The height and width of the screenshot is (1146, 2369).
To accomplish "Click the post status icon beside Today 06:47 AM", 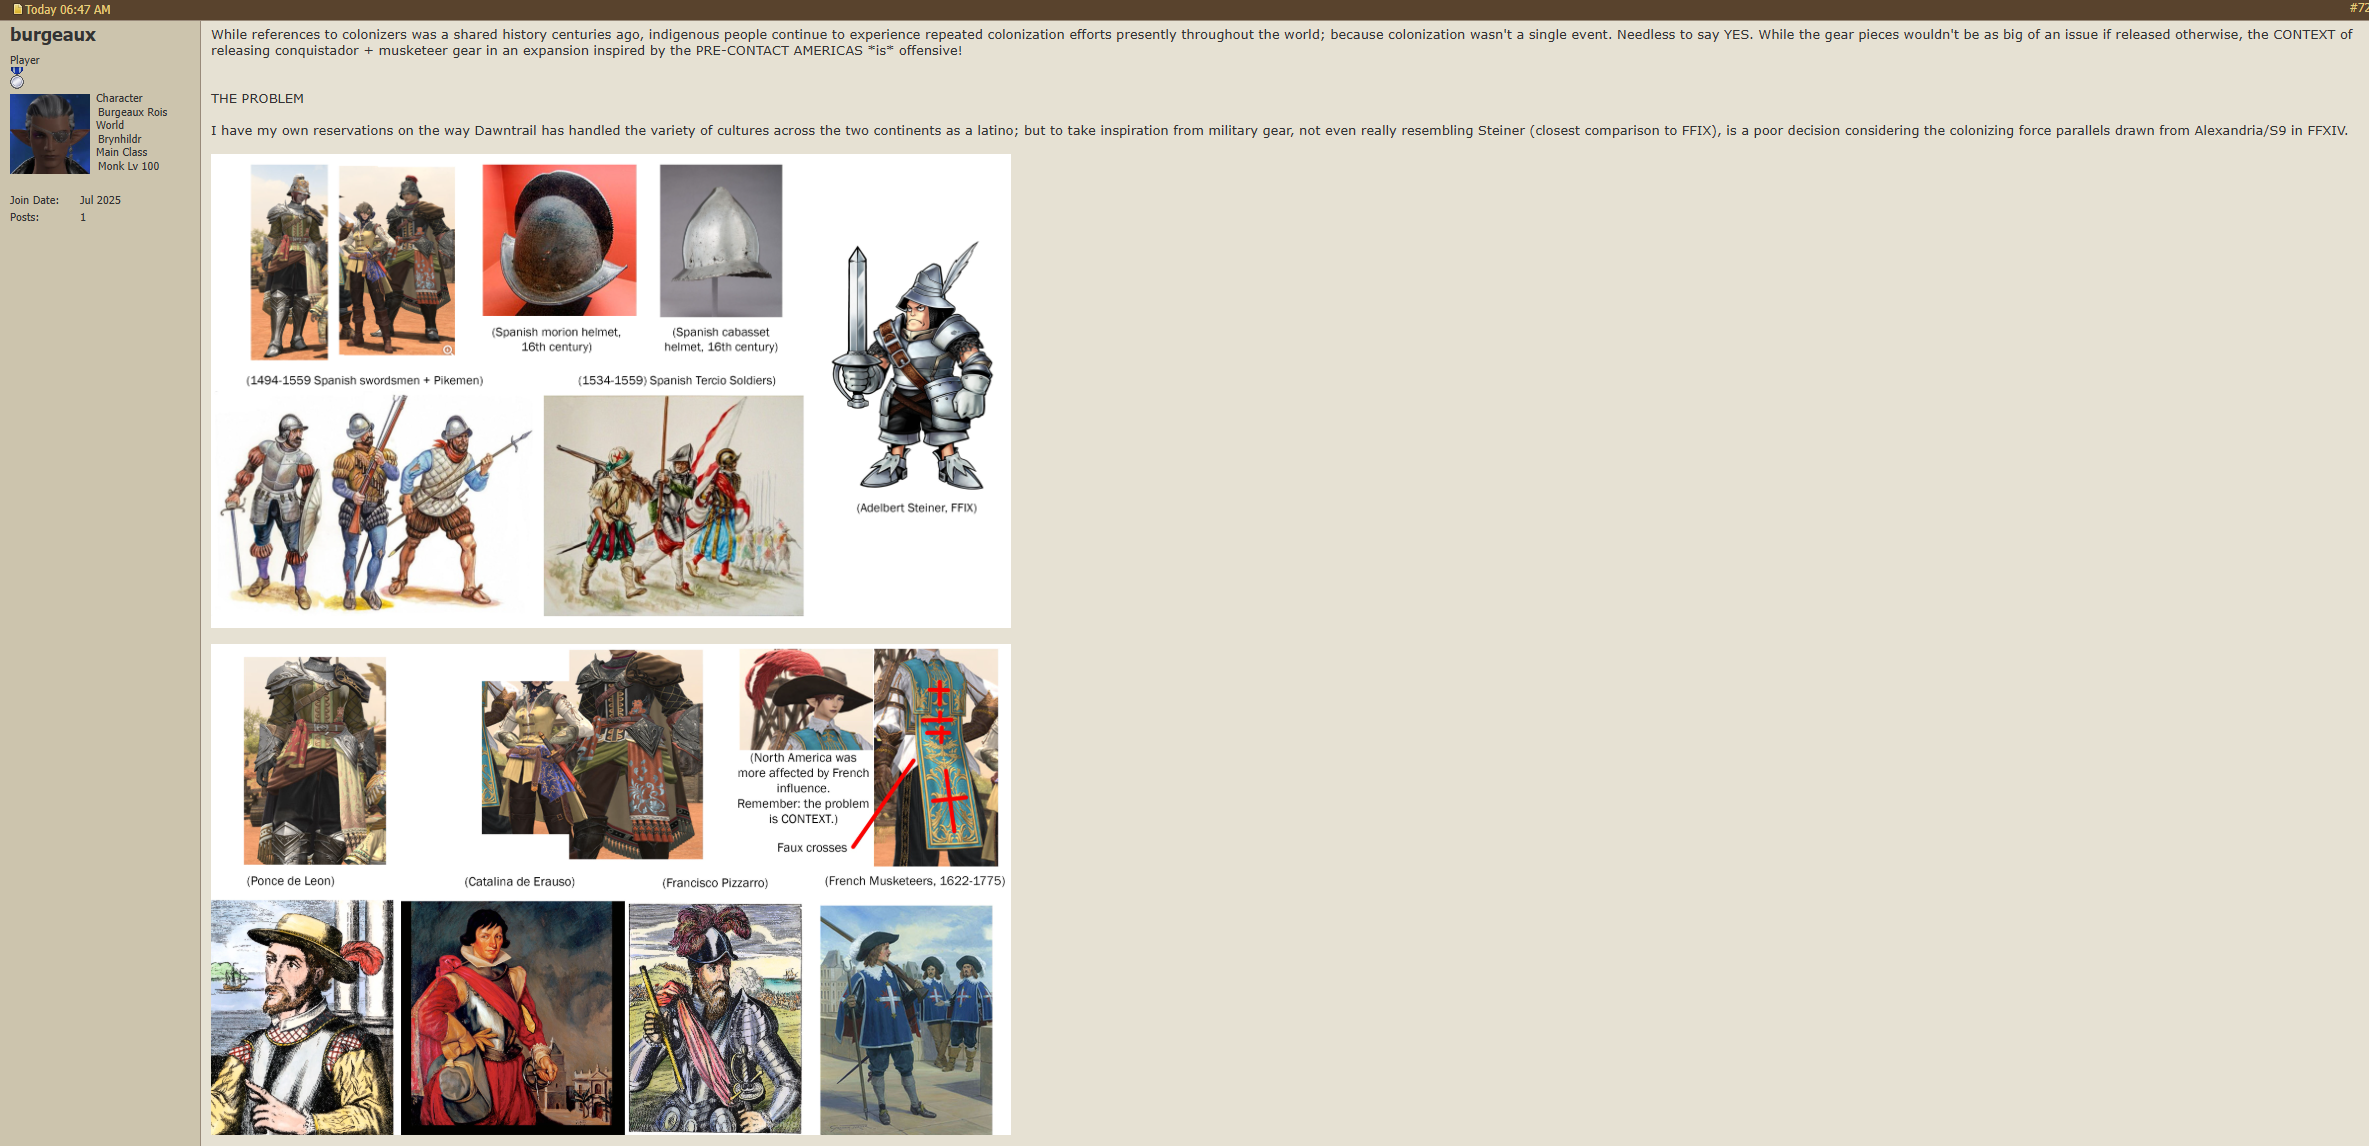I will [17, 10].
